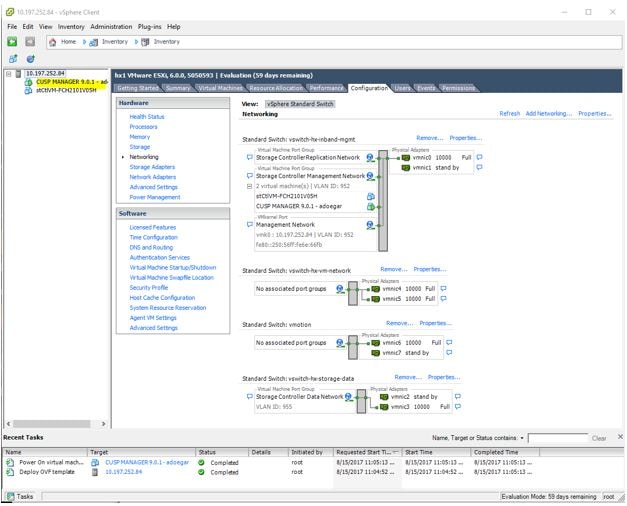
Task: Click the vmnic0 info bubble icon
Action: point(479,157)
